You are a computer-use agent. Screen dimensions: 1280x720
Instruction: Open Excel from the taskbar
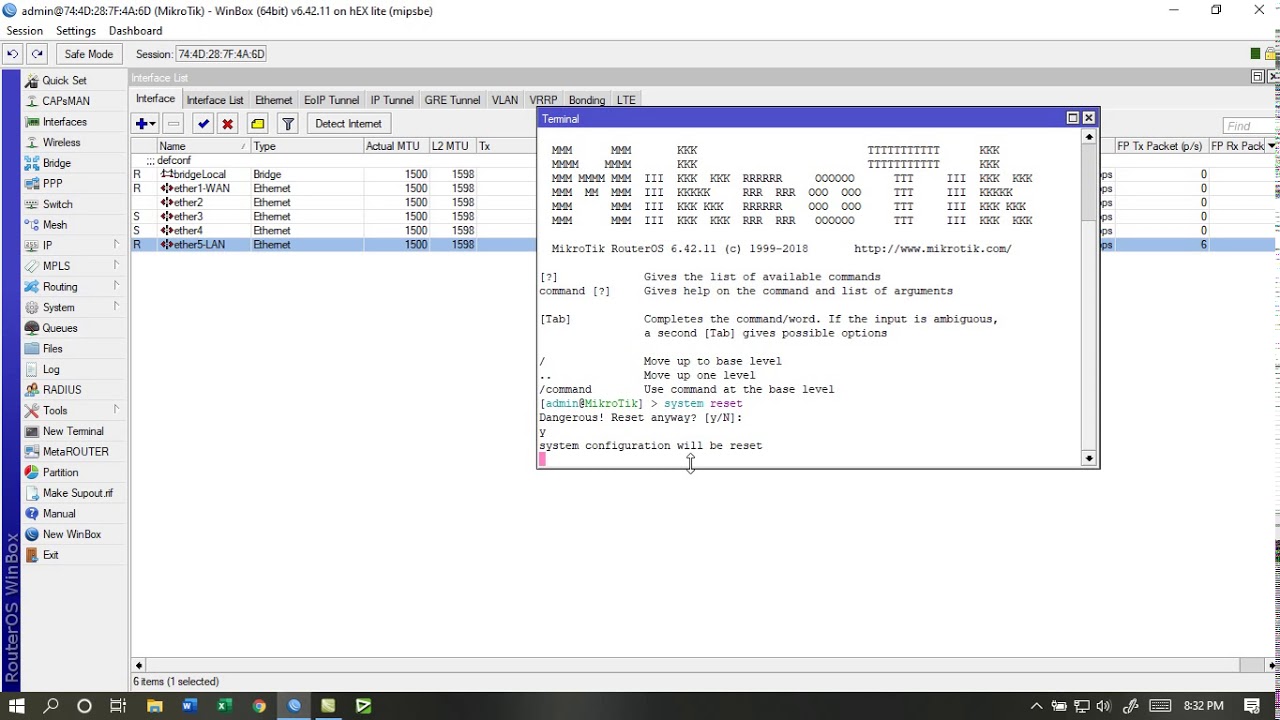tap(224, 706)
